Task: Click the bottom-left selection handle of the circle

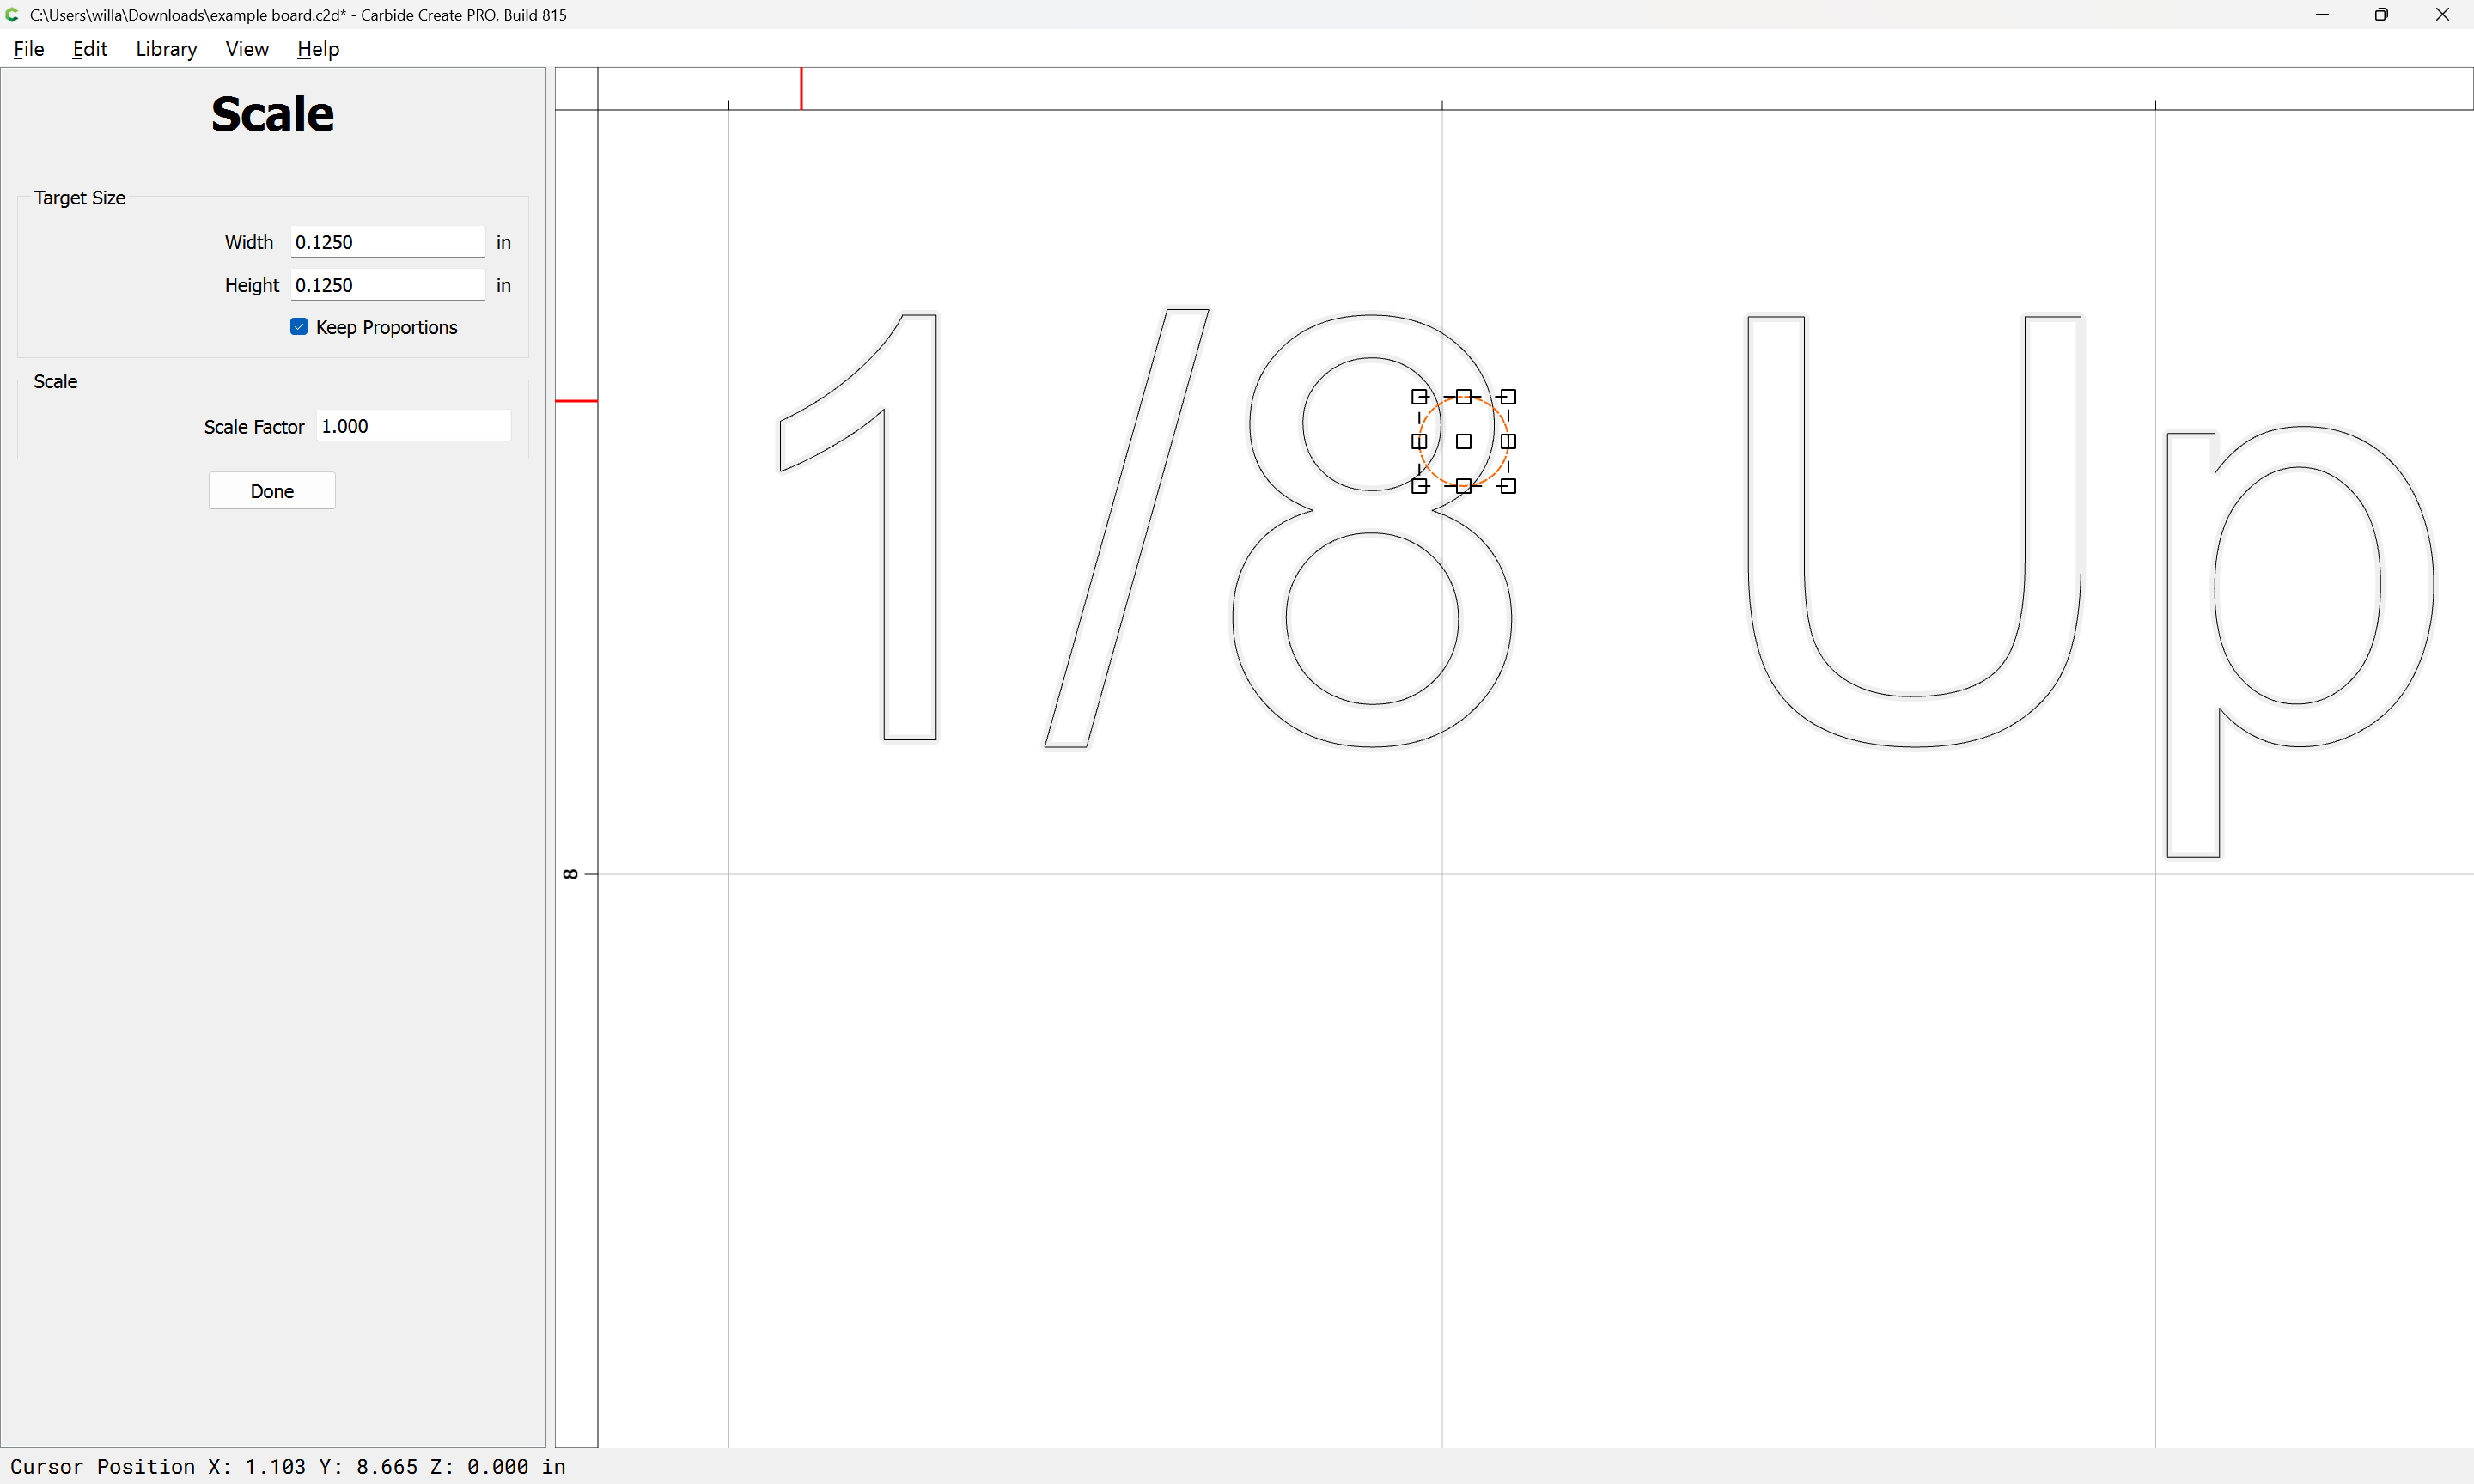Action: coord(1419,486)
